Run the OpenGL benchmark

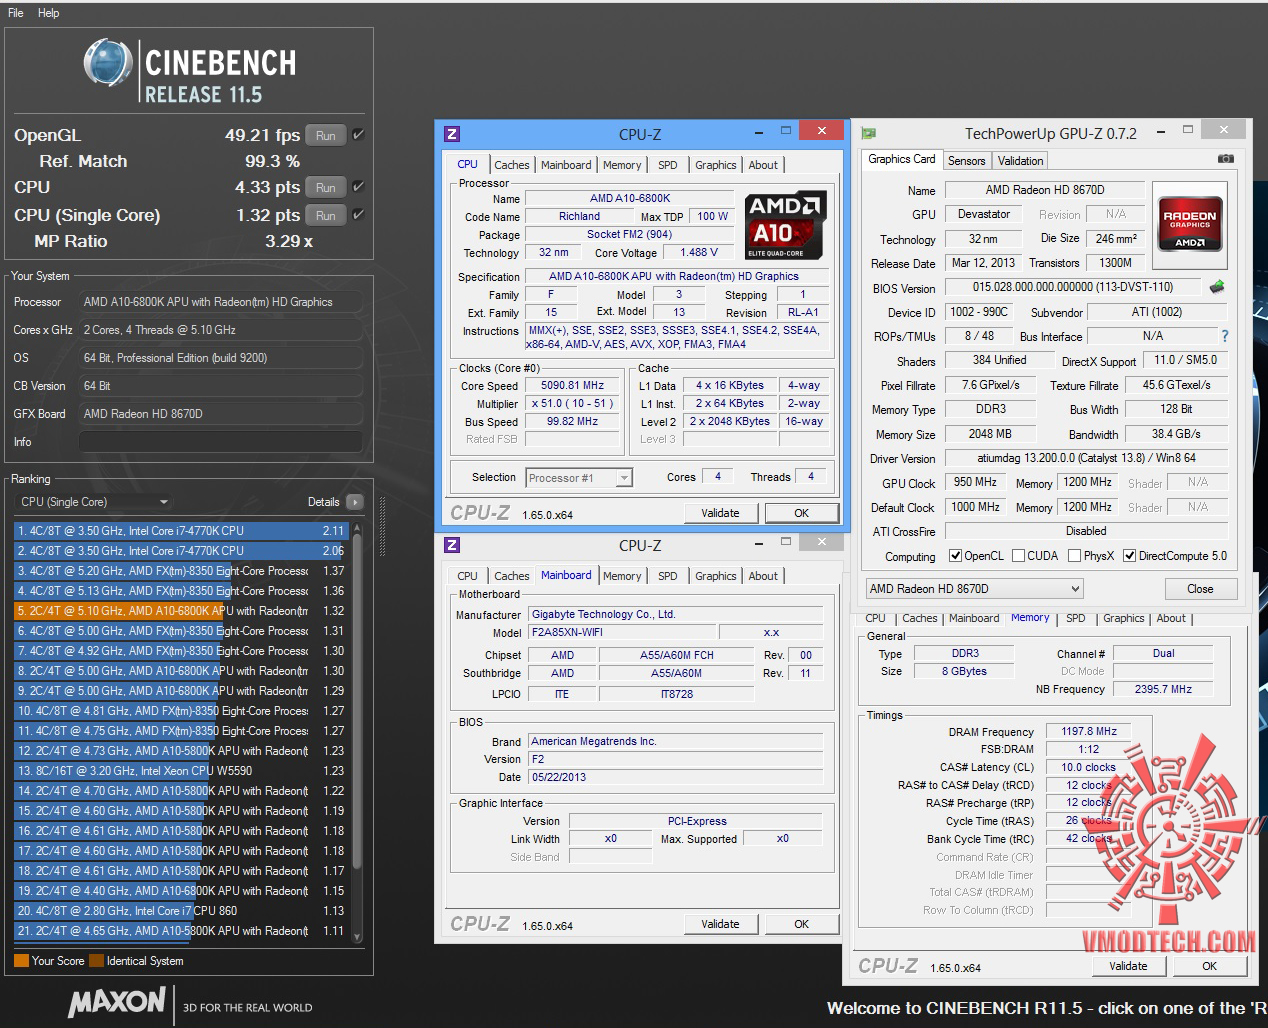(326, 135)
